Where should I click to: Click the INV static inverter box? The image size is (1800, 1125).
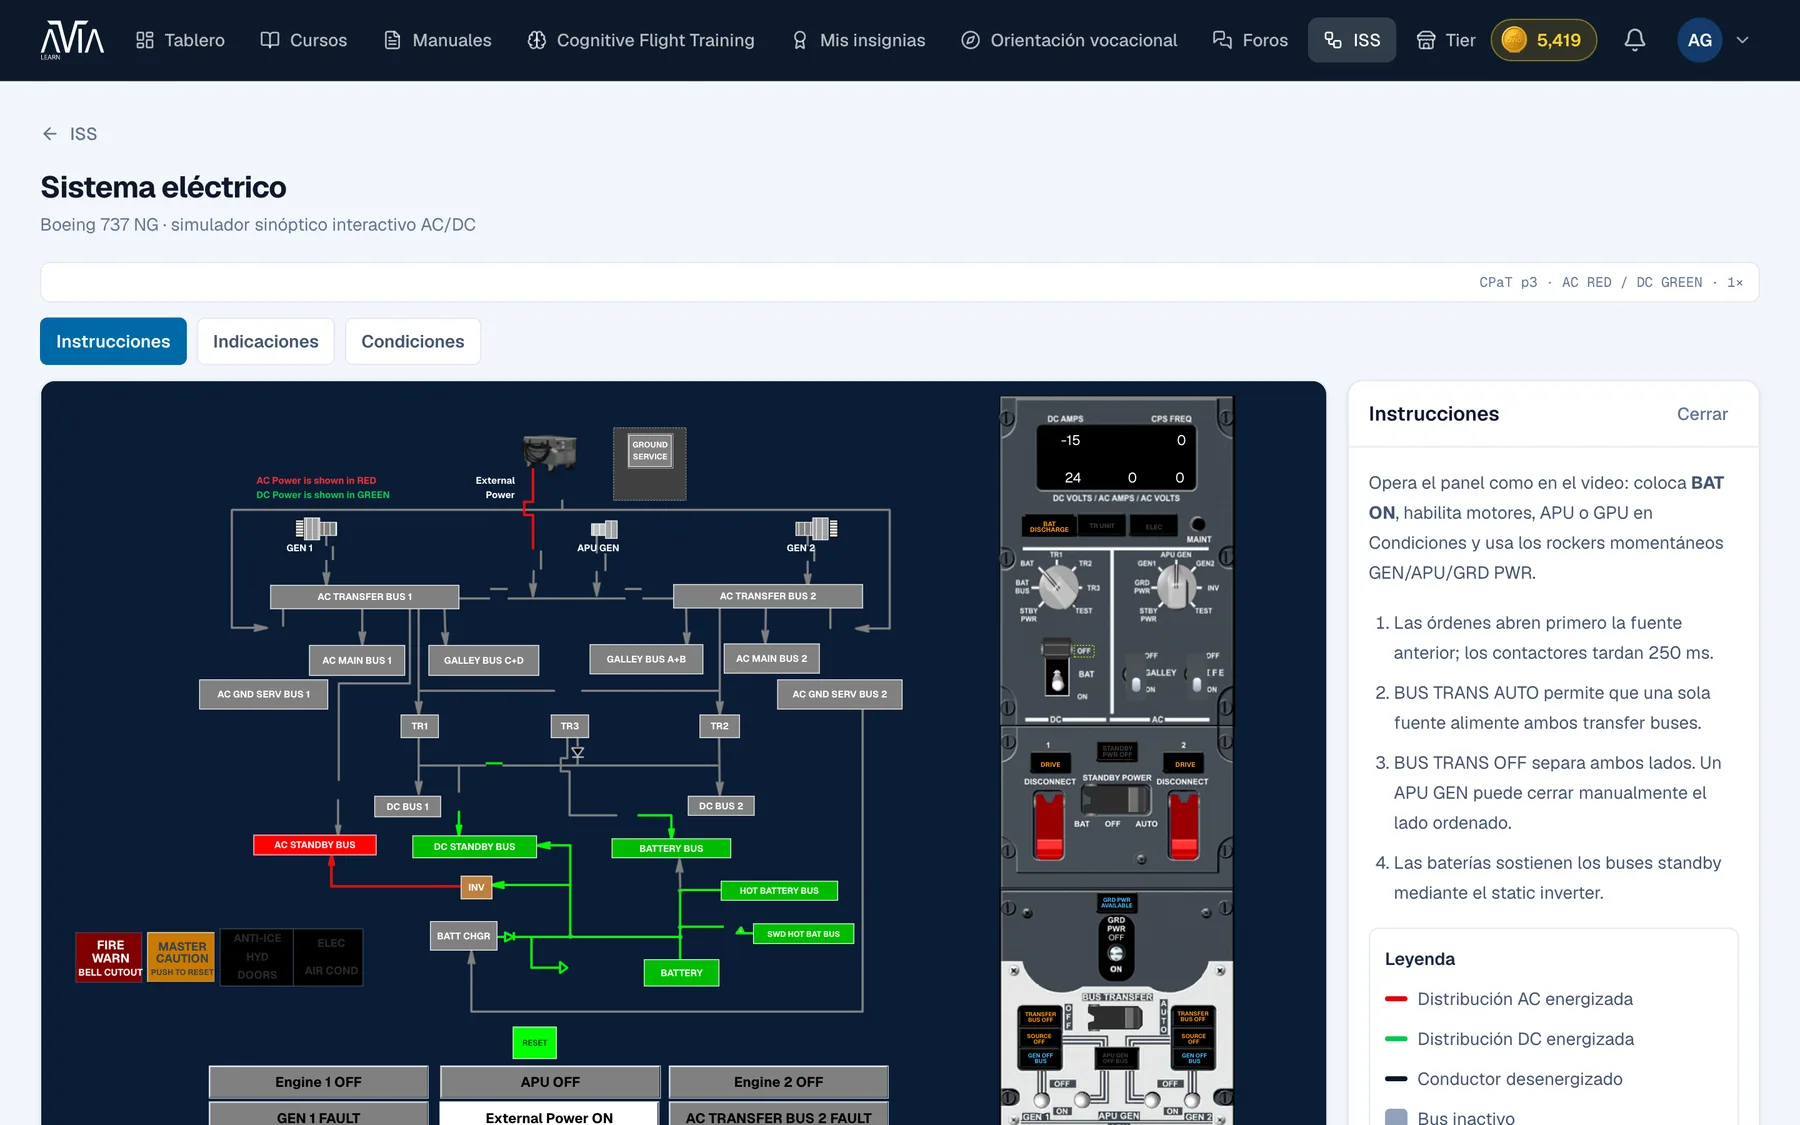point(476,887)
